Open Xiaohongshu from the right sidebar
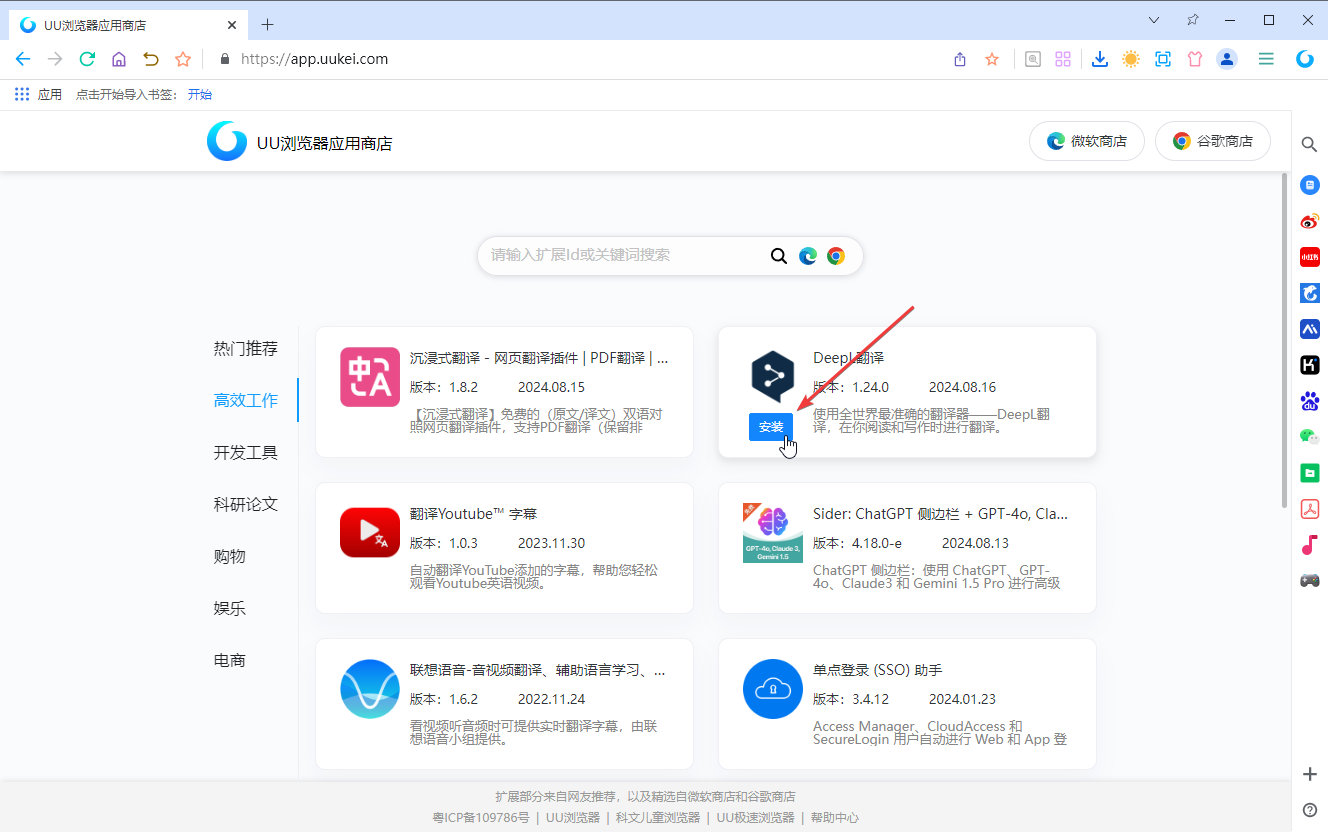This screenshot has width=1328, height=832. 1309,257
